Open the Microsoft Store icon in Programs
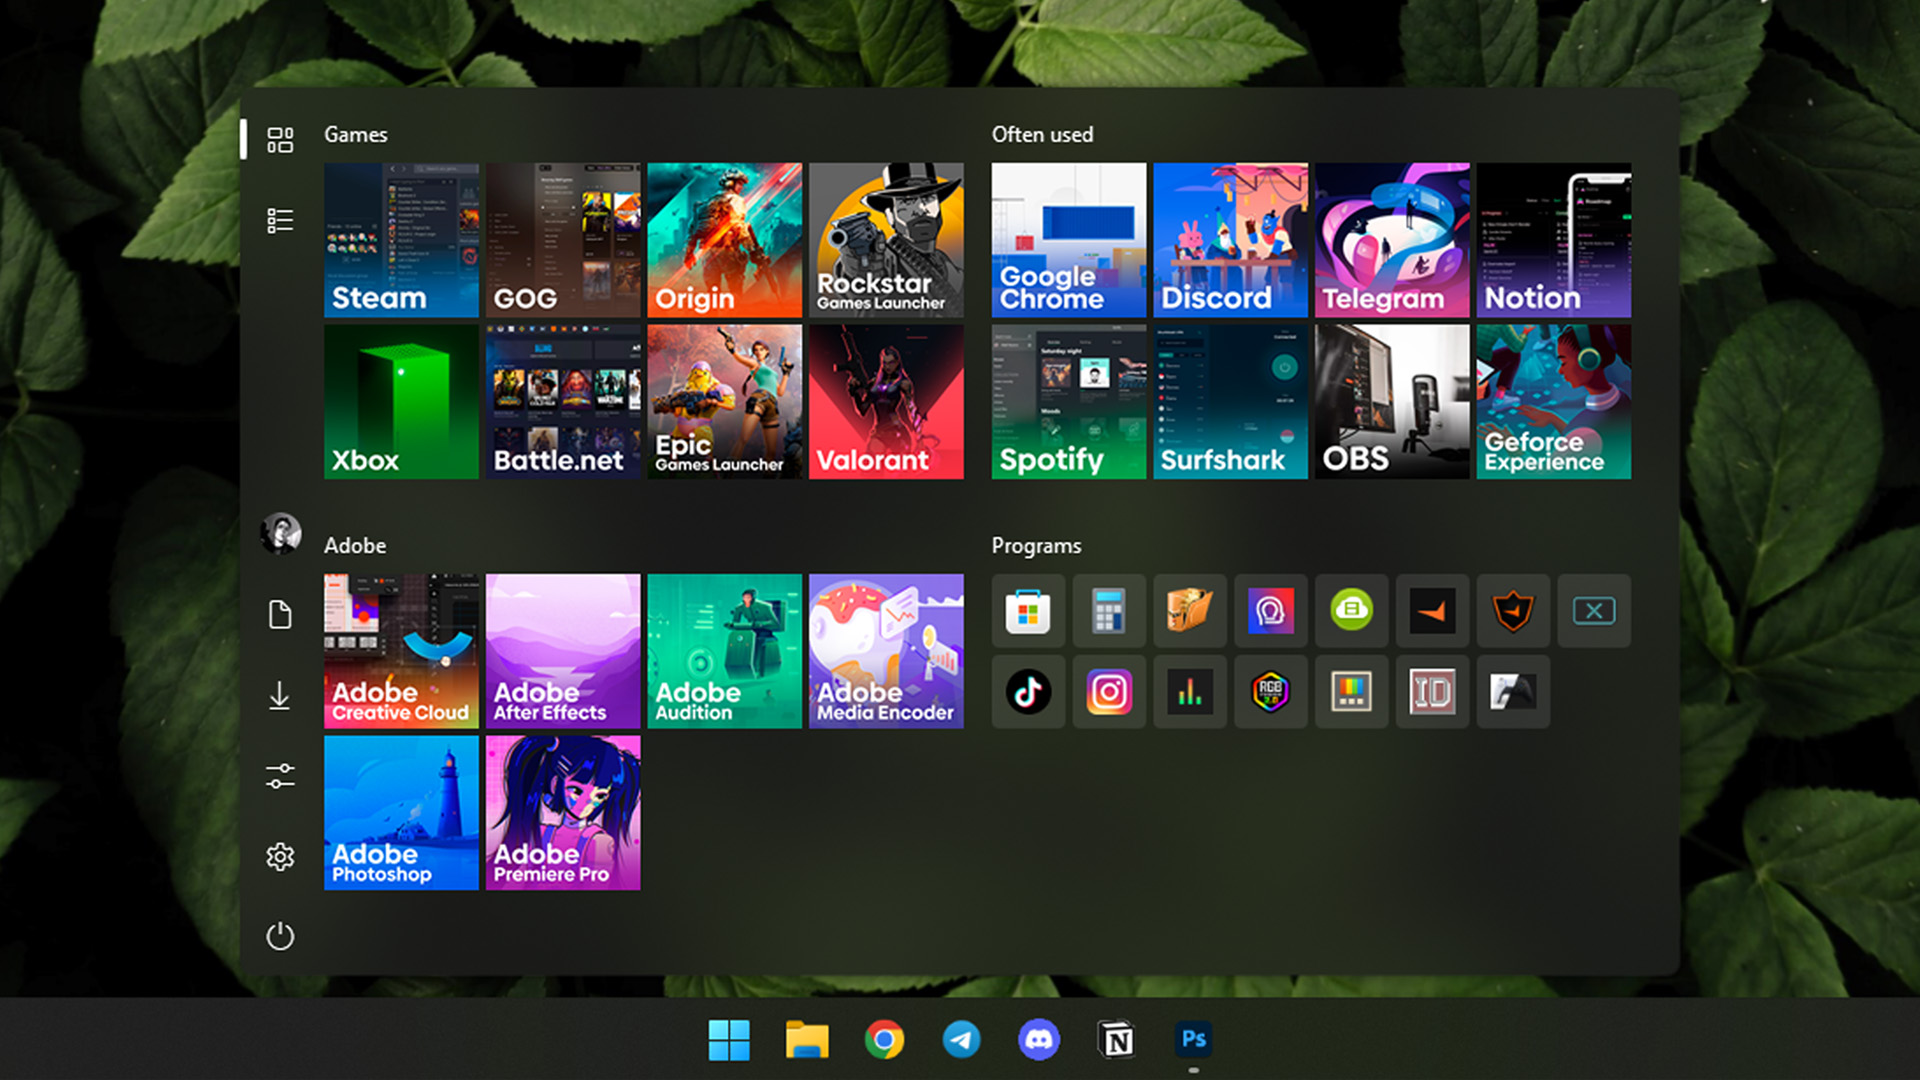 pos(1028,611)
